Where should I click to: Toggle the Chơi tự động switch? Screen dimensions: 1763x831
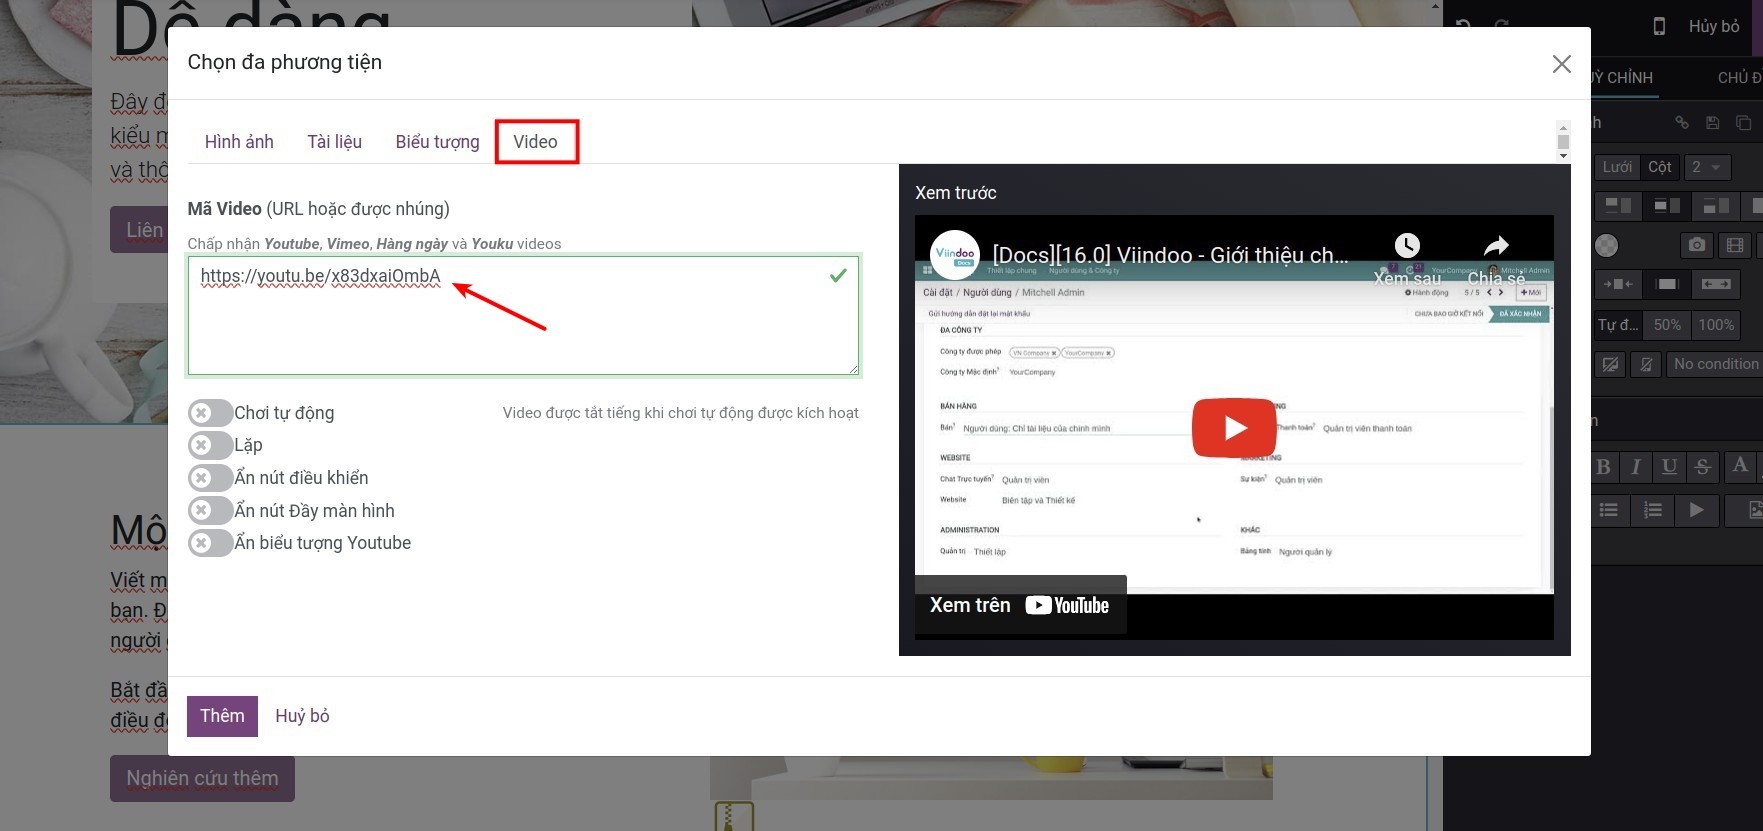point(210,413)
